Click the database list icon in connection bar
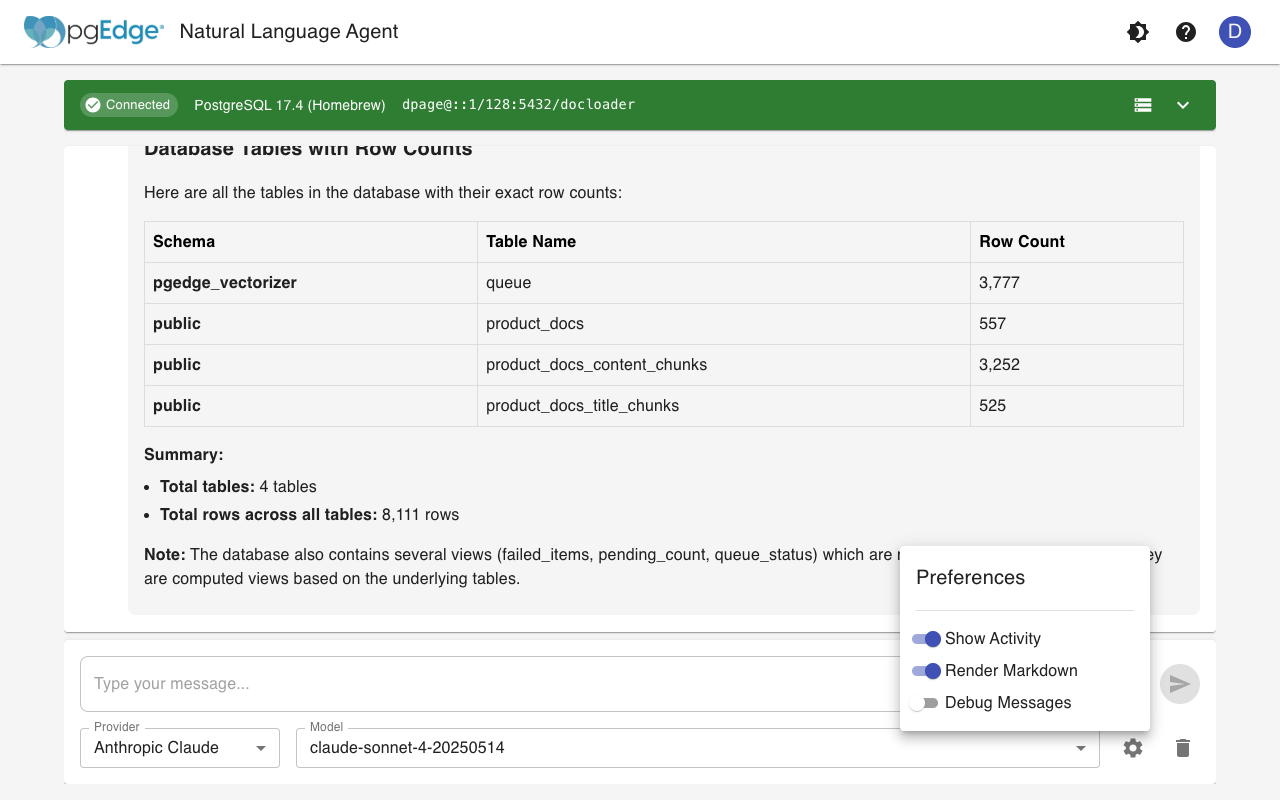The width and height of the screenshot is (1280, 800). 1143,105
